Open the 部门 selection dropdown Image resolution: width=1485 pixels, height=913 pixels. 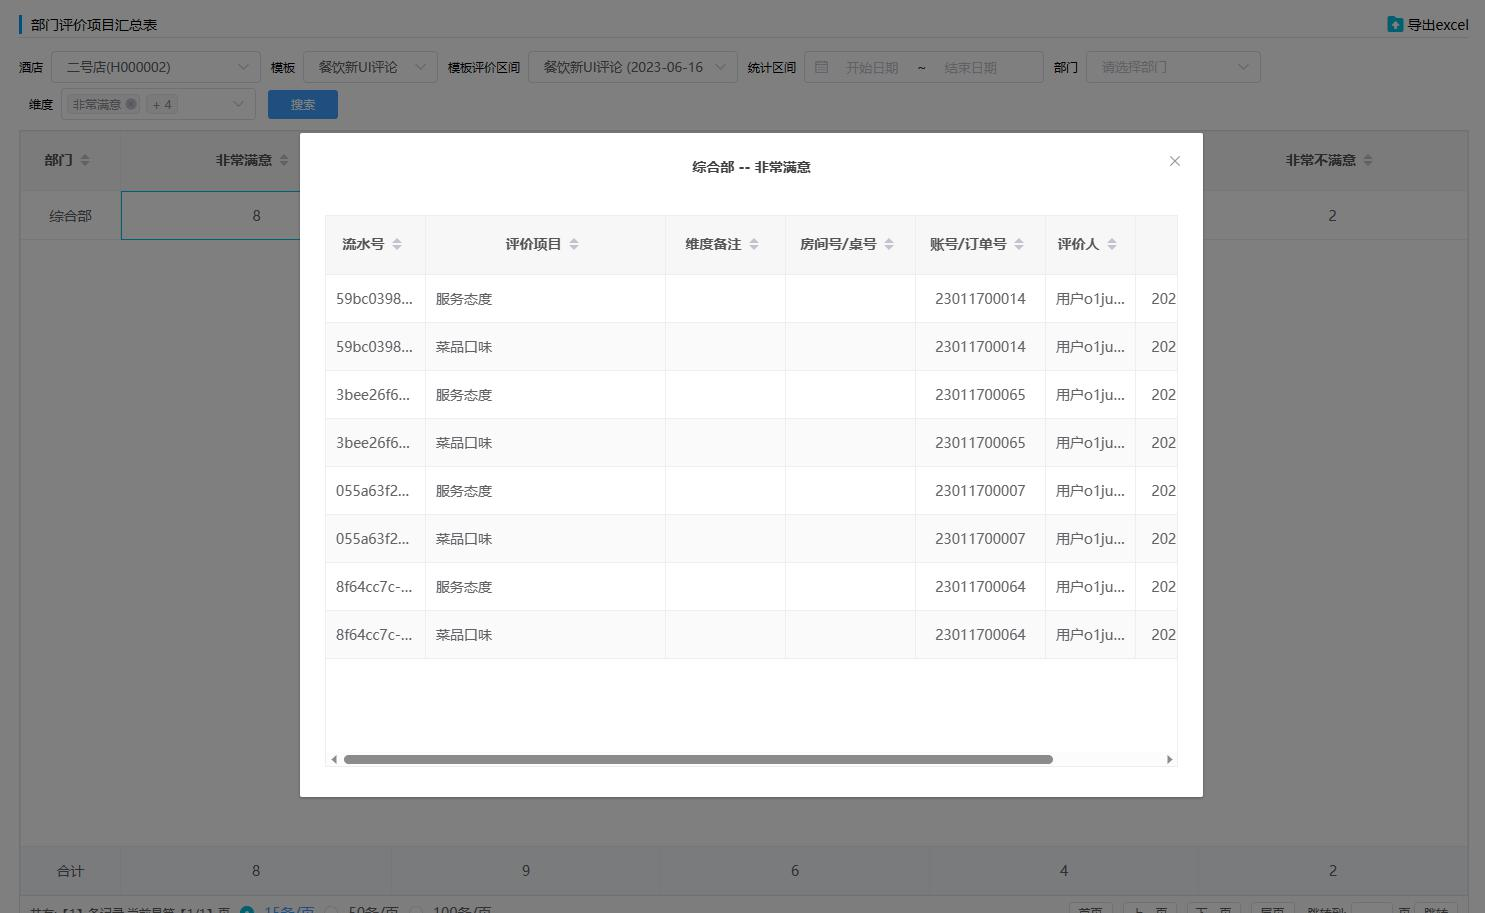point(1172,67)
